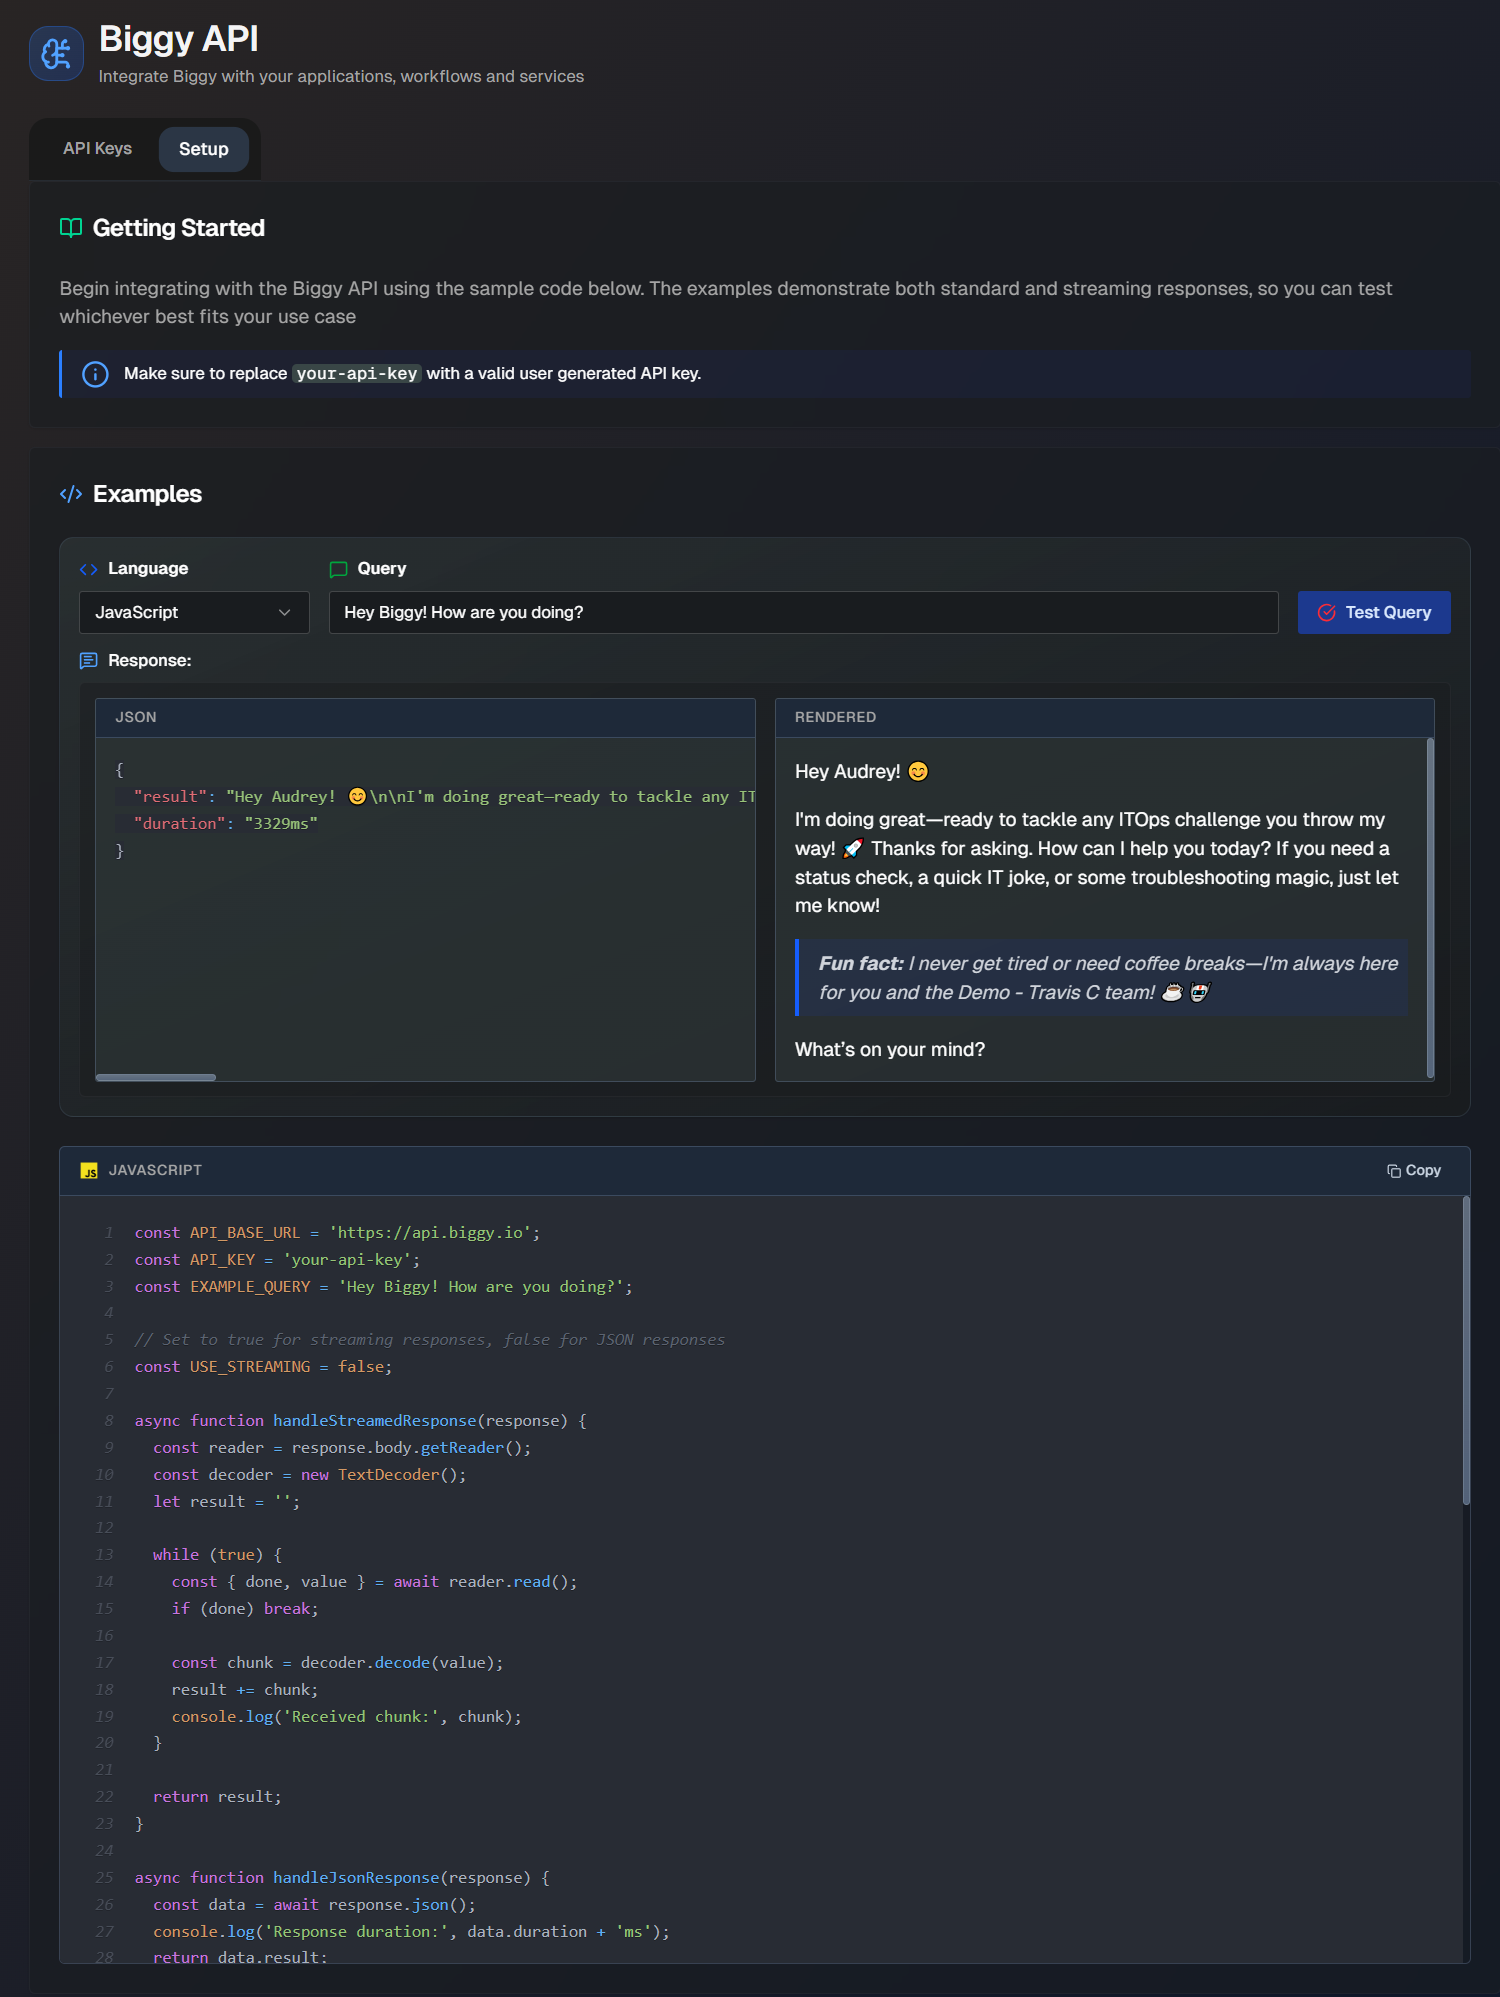Viewport: 1500px width, 1997px height.
Task: Click the Examples code brackets icon
Action: 71,494
